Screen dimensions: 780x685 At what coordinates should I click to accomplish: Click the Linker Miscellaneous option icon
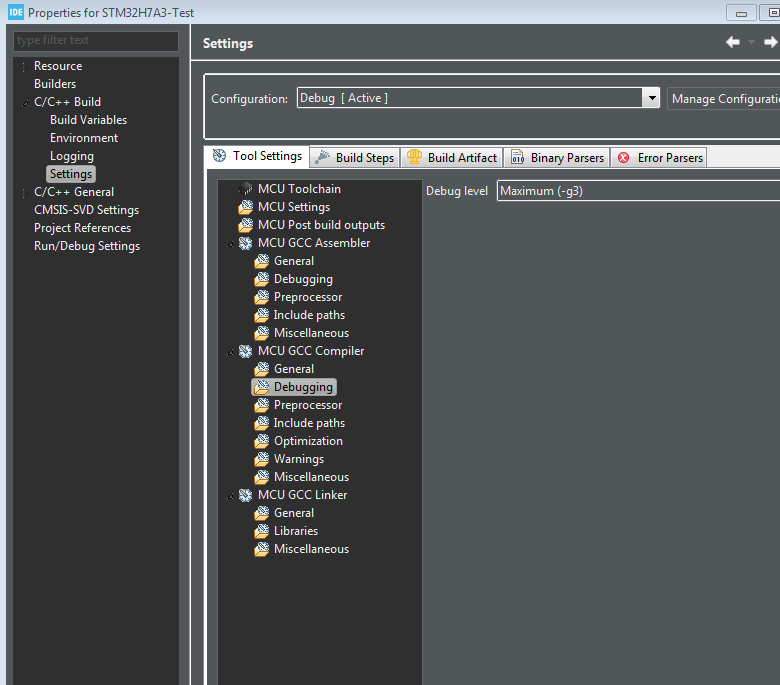(262, 549)
